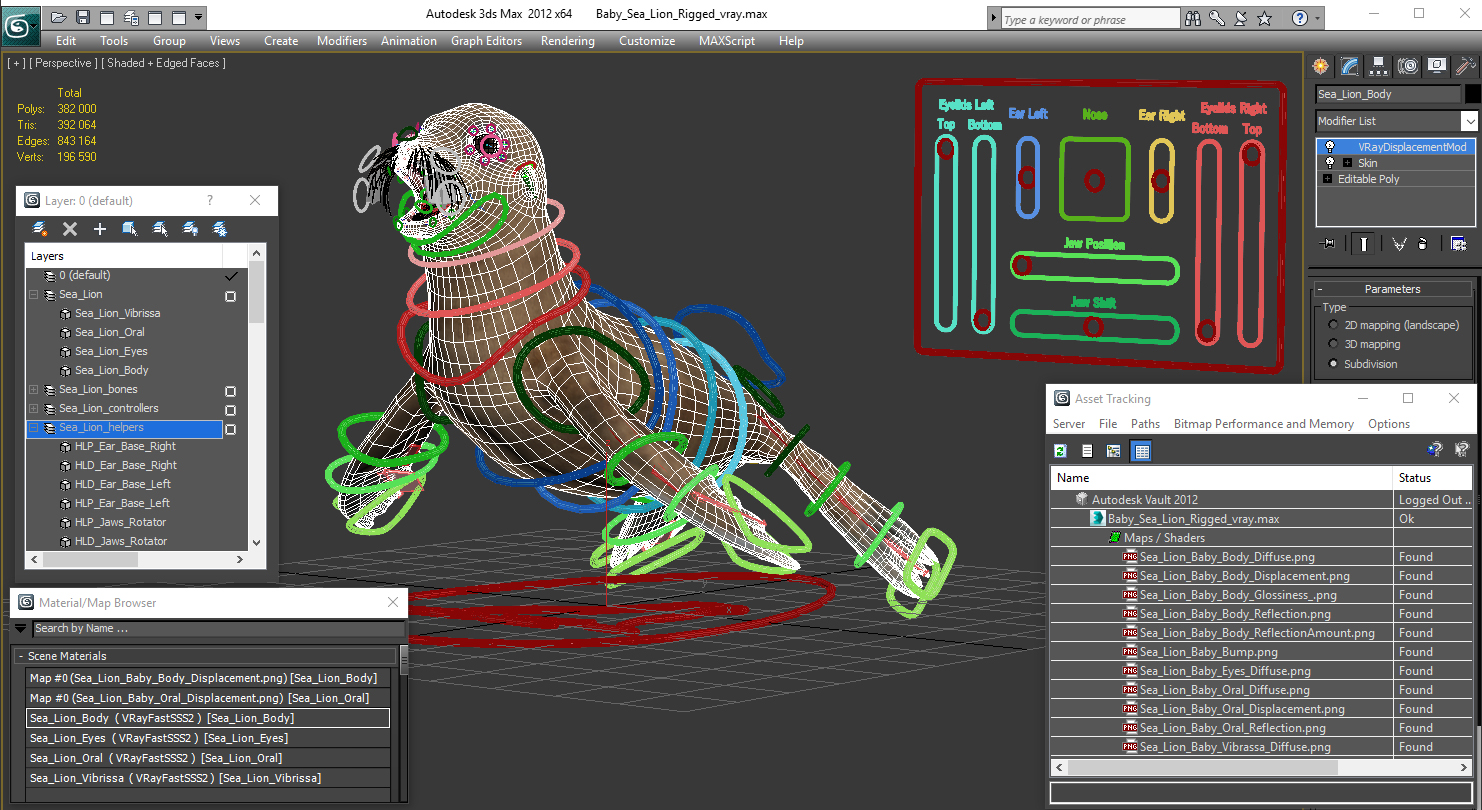Click Configure Modifier Sets icon
1482x810 pixels.
1458,243
